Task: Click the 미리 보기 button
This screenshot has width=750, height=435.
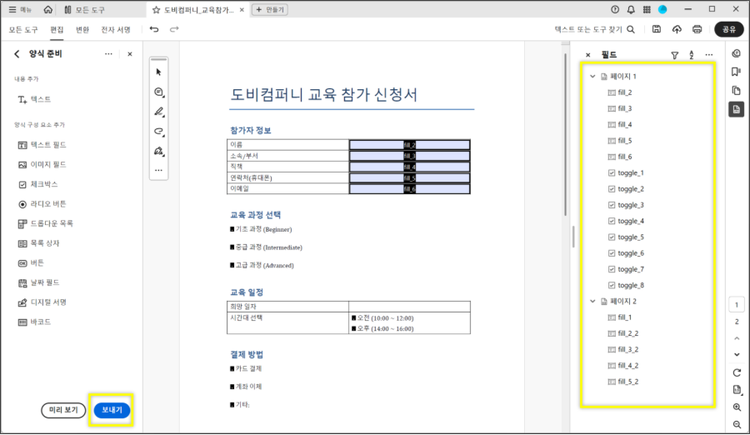Action: pyautogui.click(x=63, y=410)
